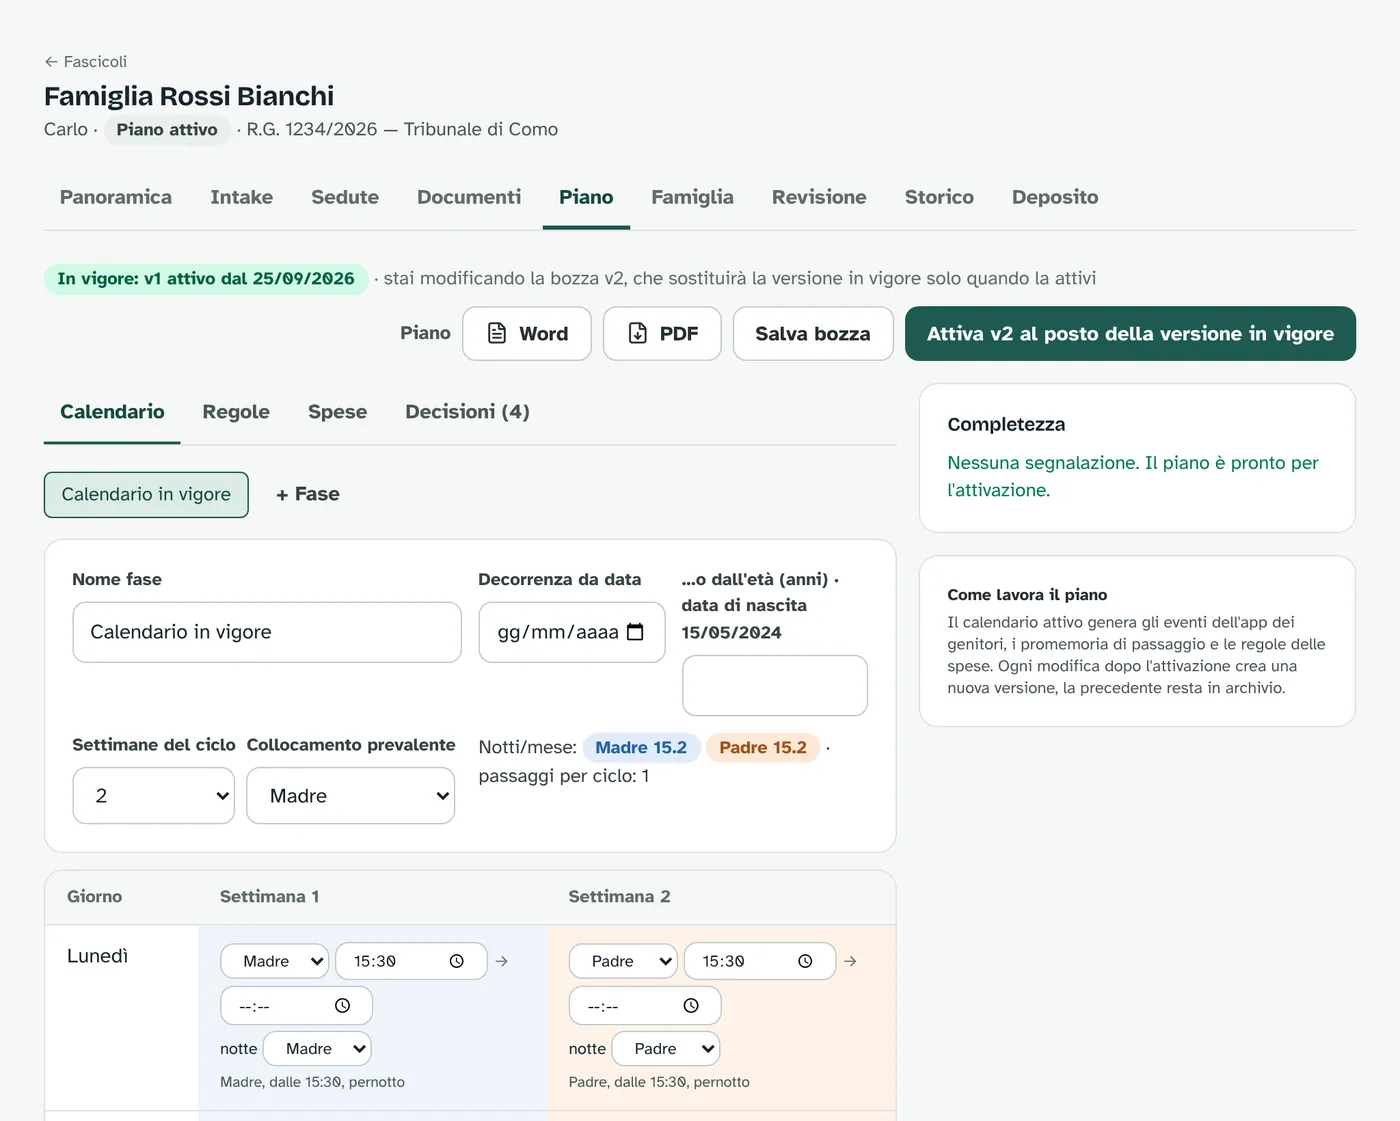Click the age in years input field
This screenshot has width=1400, height=1121.
point(775,685)
